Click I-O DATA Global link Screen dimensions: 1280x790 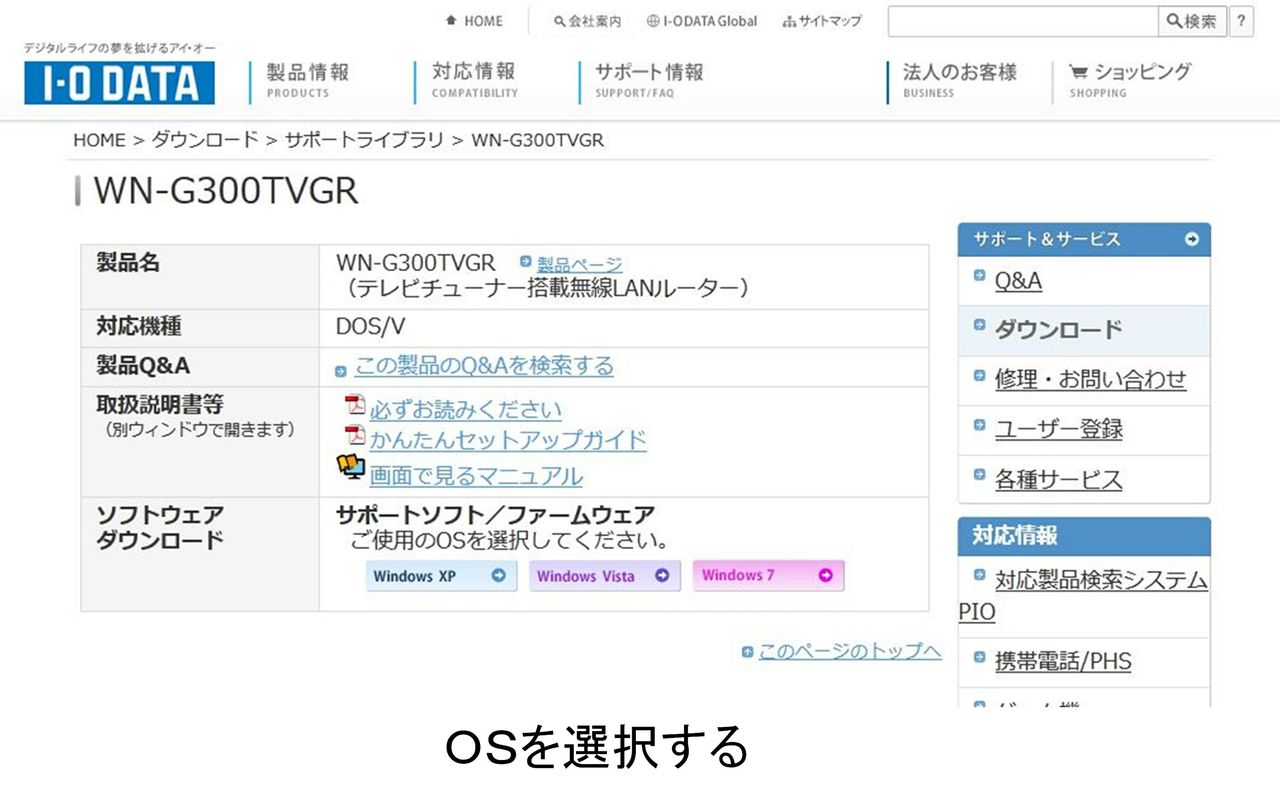[710, 21]
